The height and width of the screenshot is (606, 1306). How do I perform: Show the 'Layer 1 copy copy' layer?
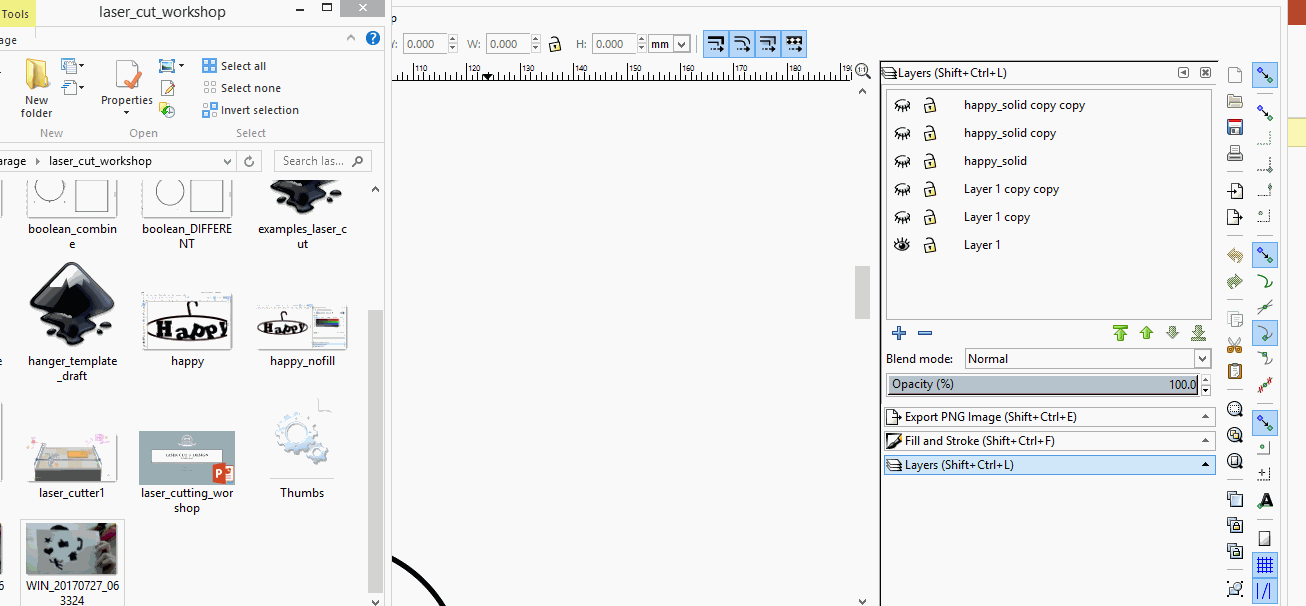[902, 189]
